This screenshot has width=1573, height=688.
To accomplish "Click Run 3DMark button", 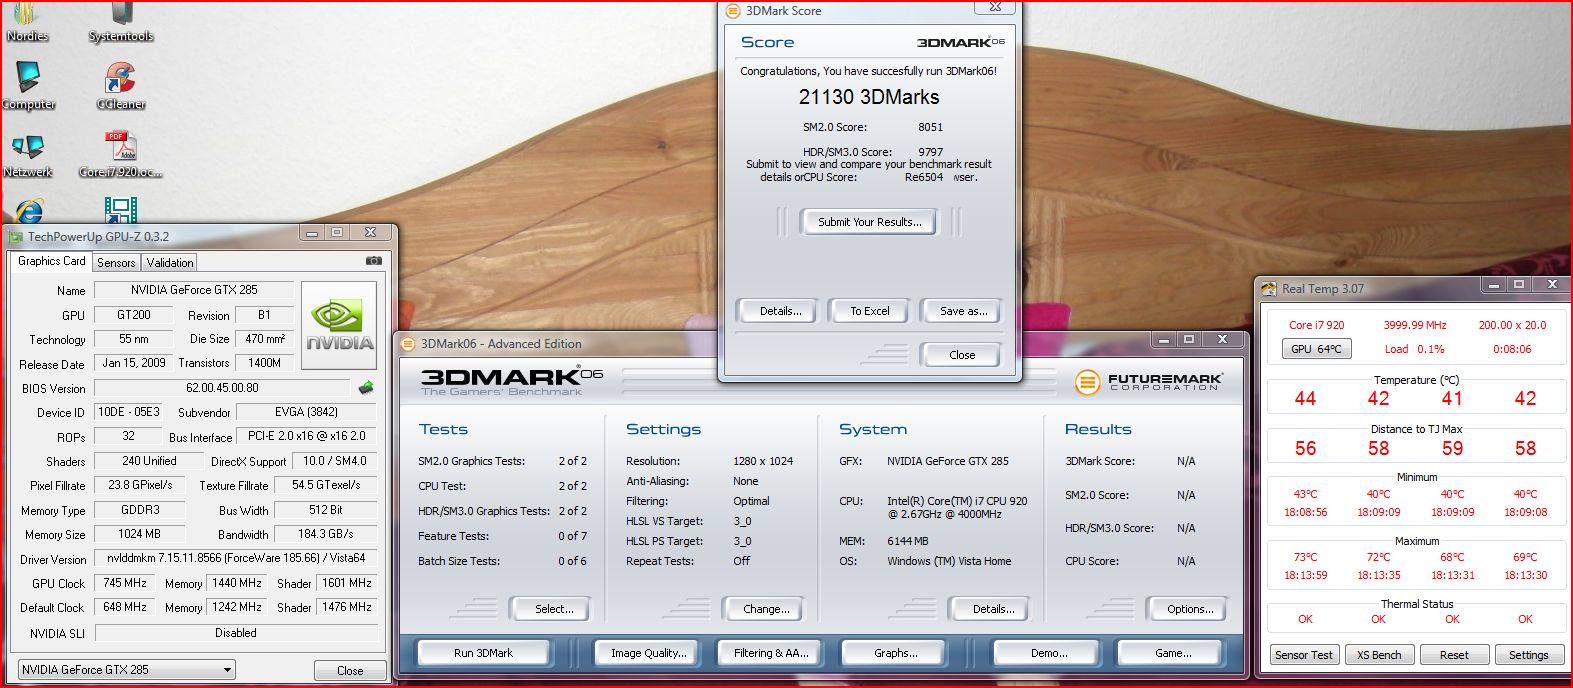I will tap(483, 653).
